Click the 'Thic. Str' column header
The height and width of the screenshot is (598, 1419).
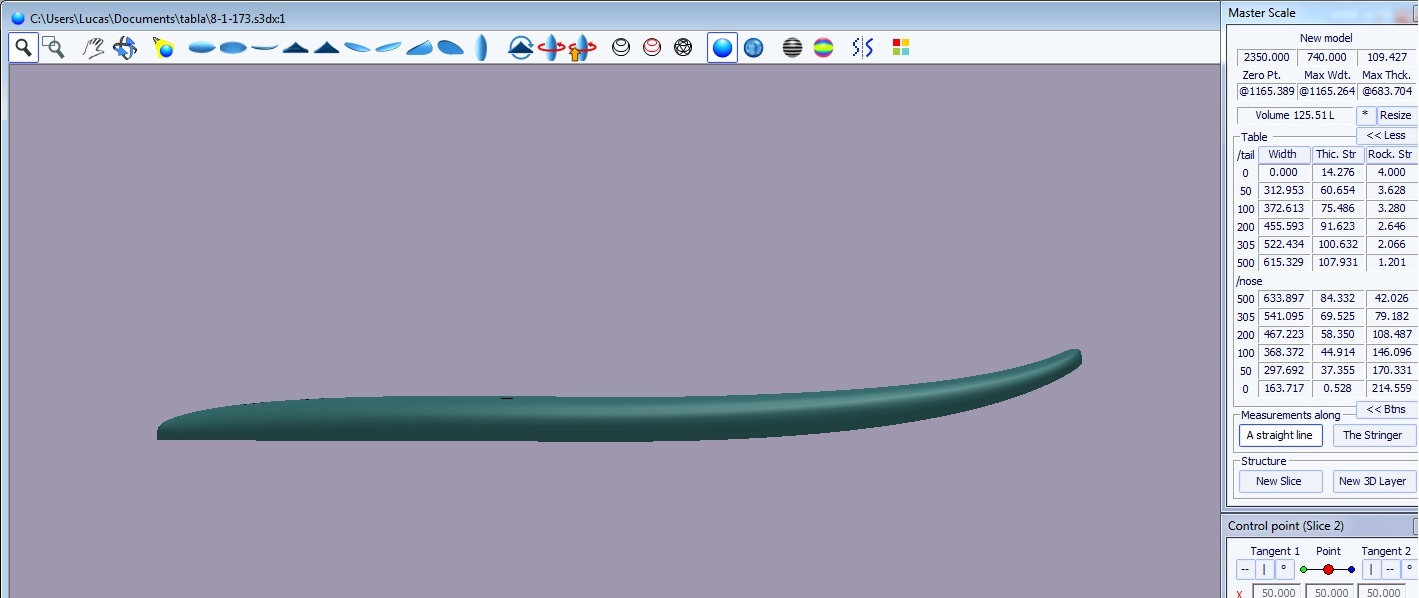pos(1336,154)
